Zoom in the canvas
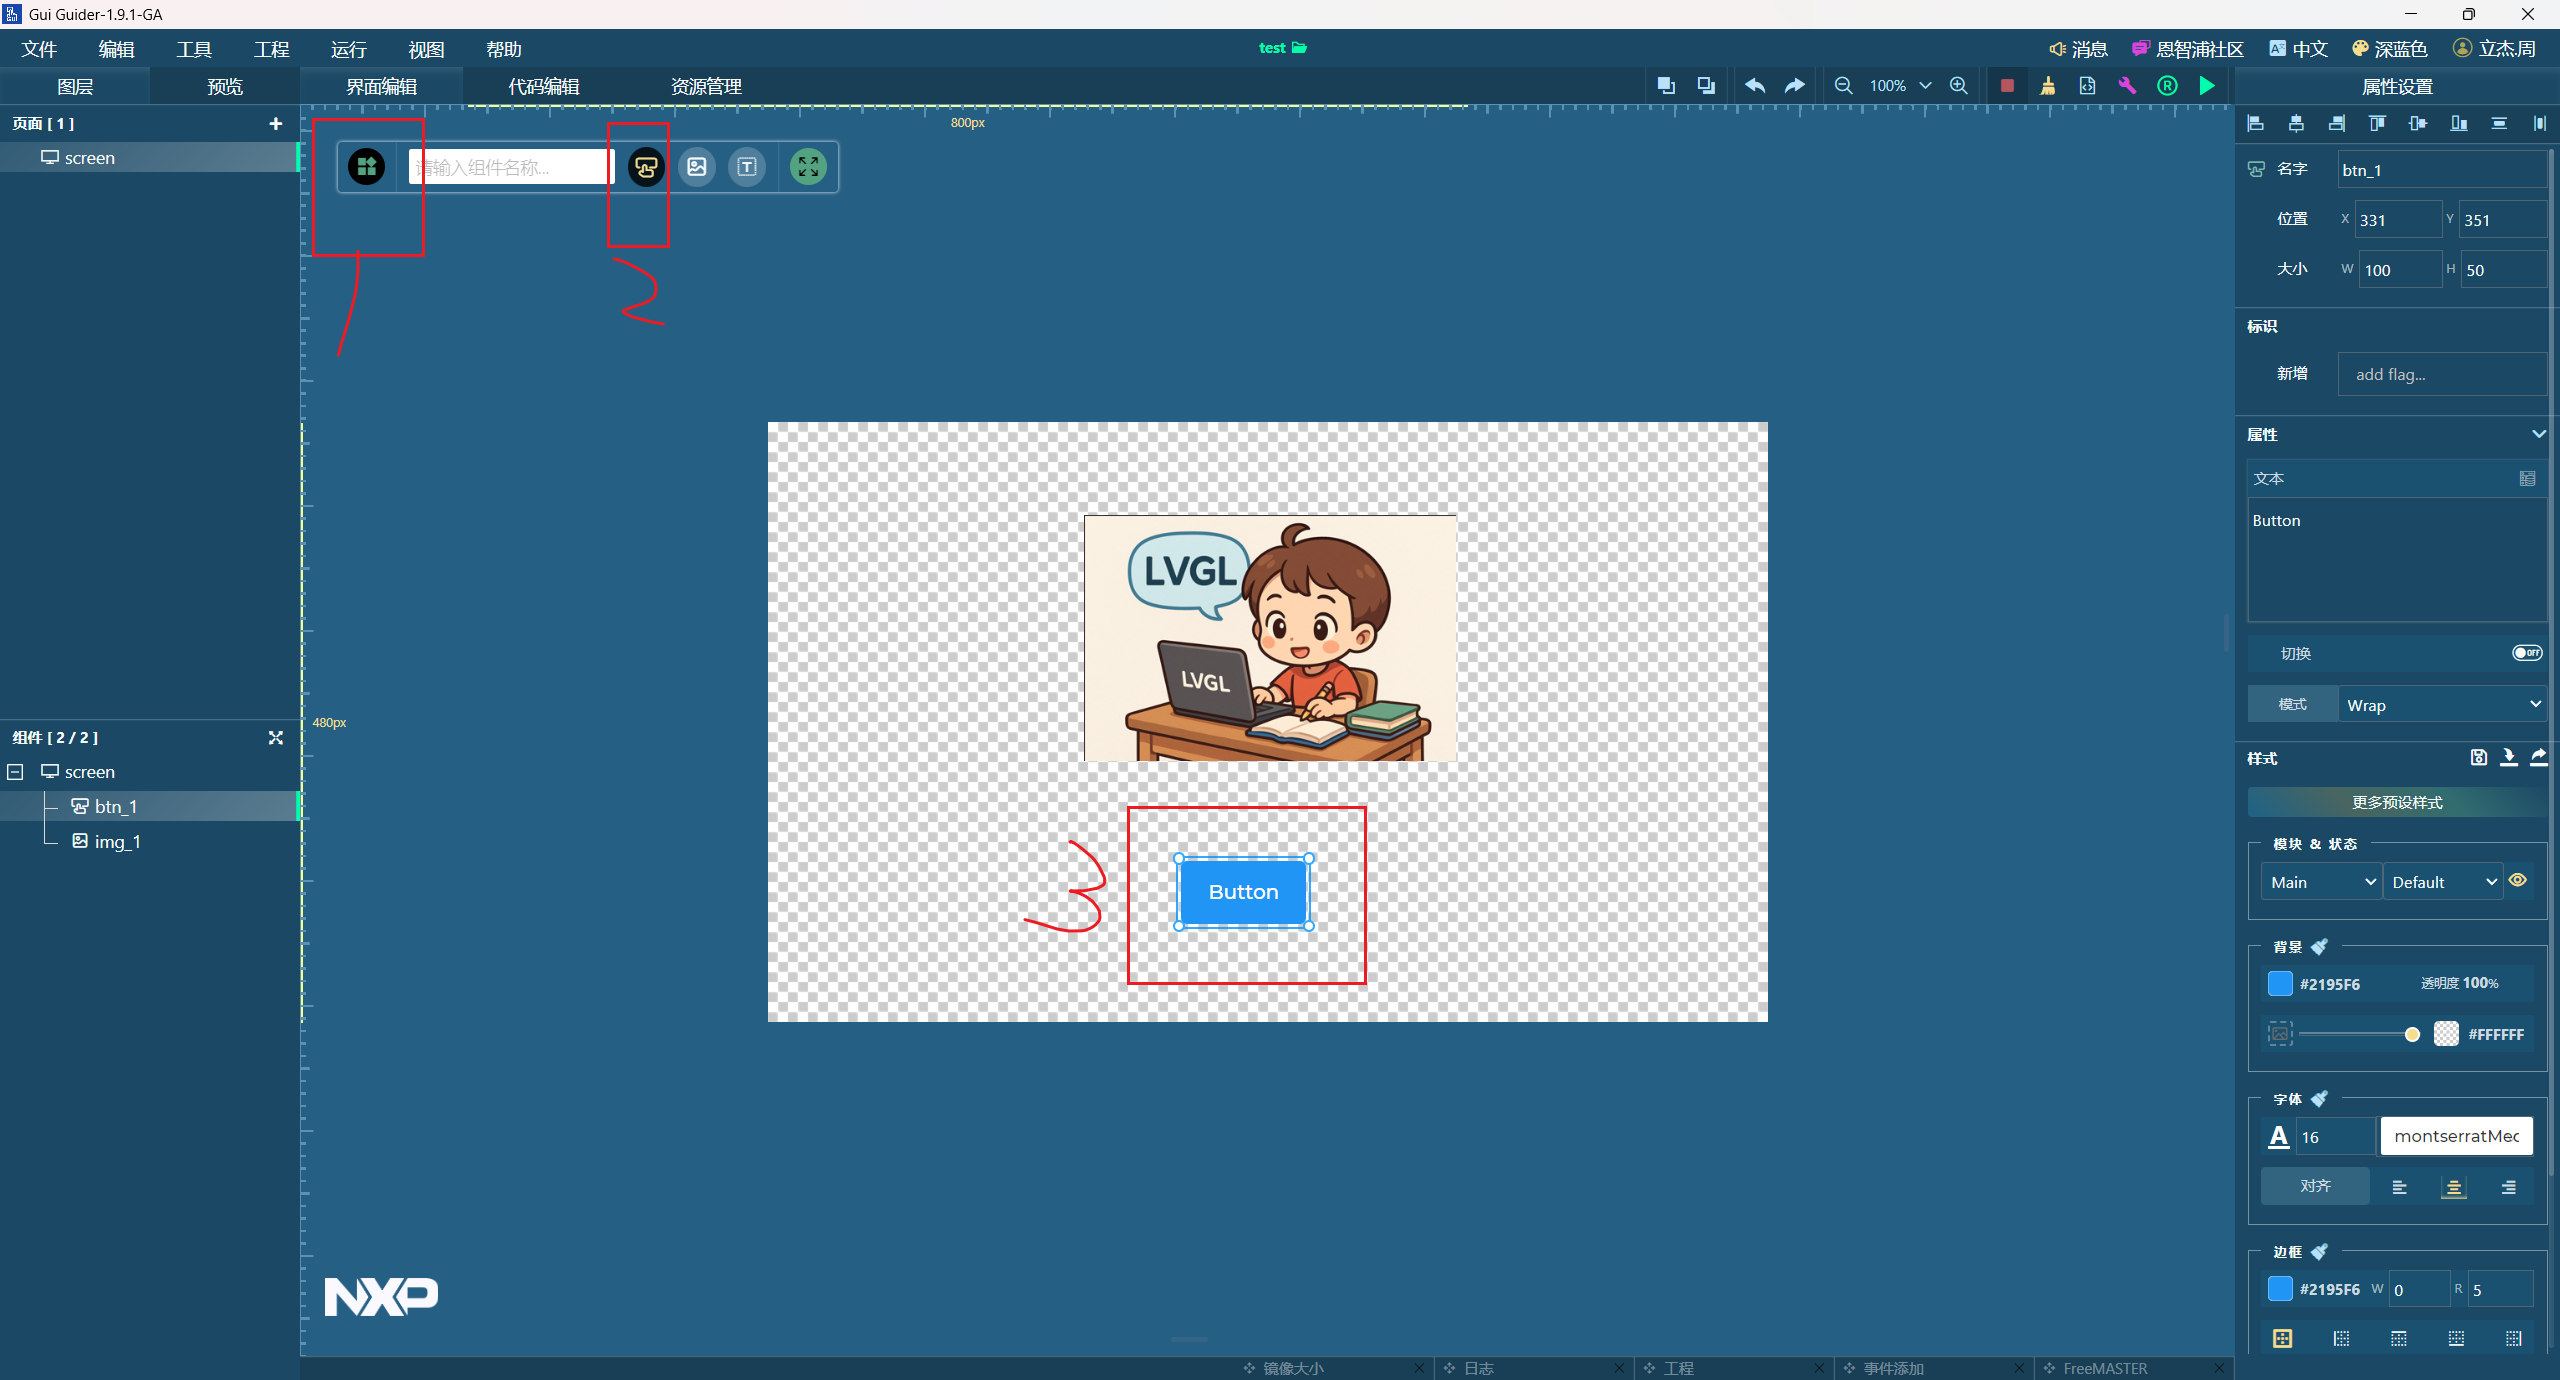 (1958, 86)
